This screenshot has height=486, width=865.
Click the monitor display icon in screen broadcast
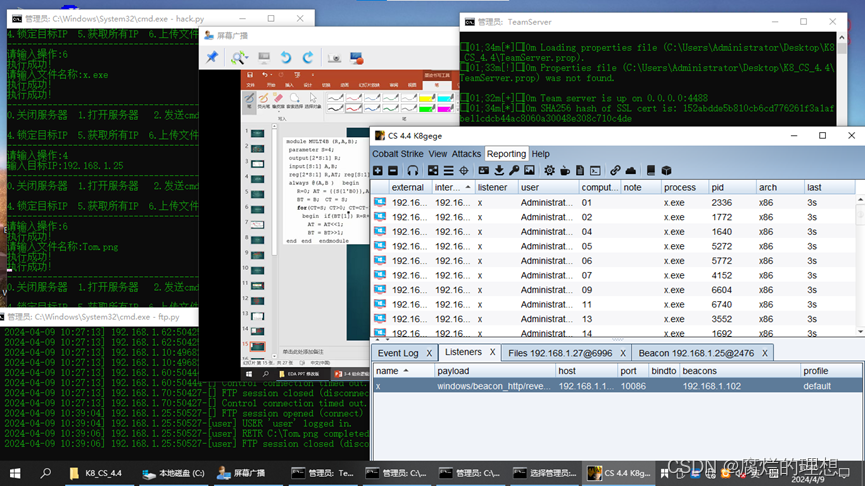pos(264,57)
